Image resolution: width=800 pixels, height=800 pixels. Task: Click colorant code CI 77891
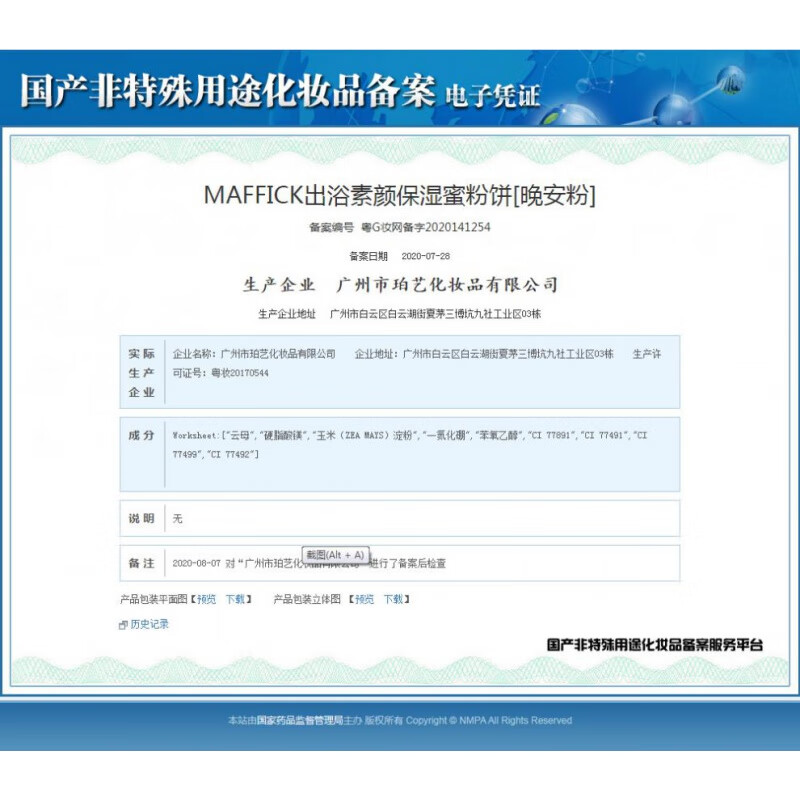(551, 435)
